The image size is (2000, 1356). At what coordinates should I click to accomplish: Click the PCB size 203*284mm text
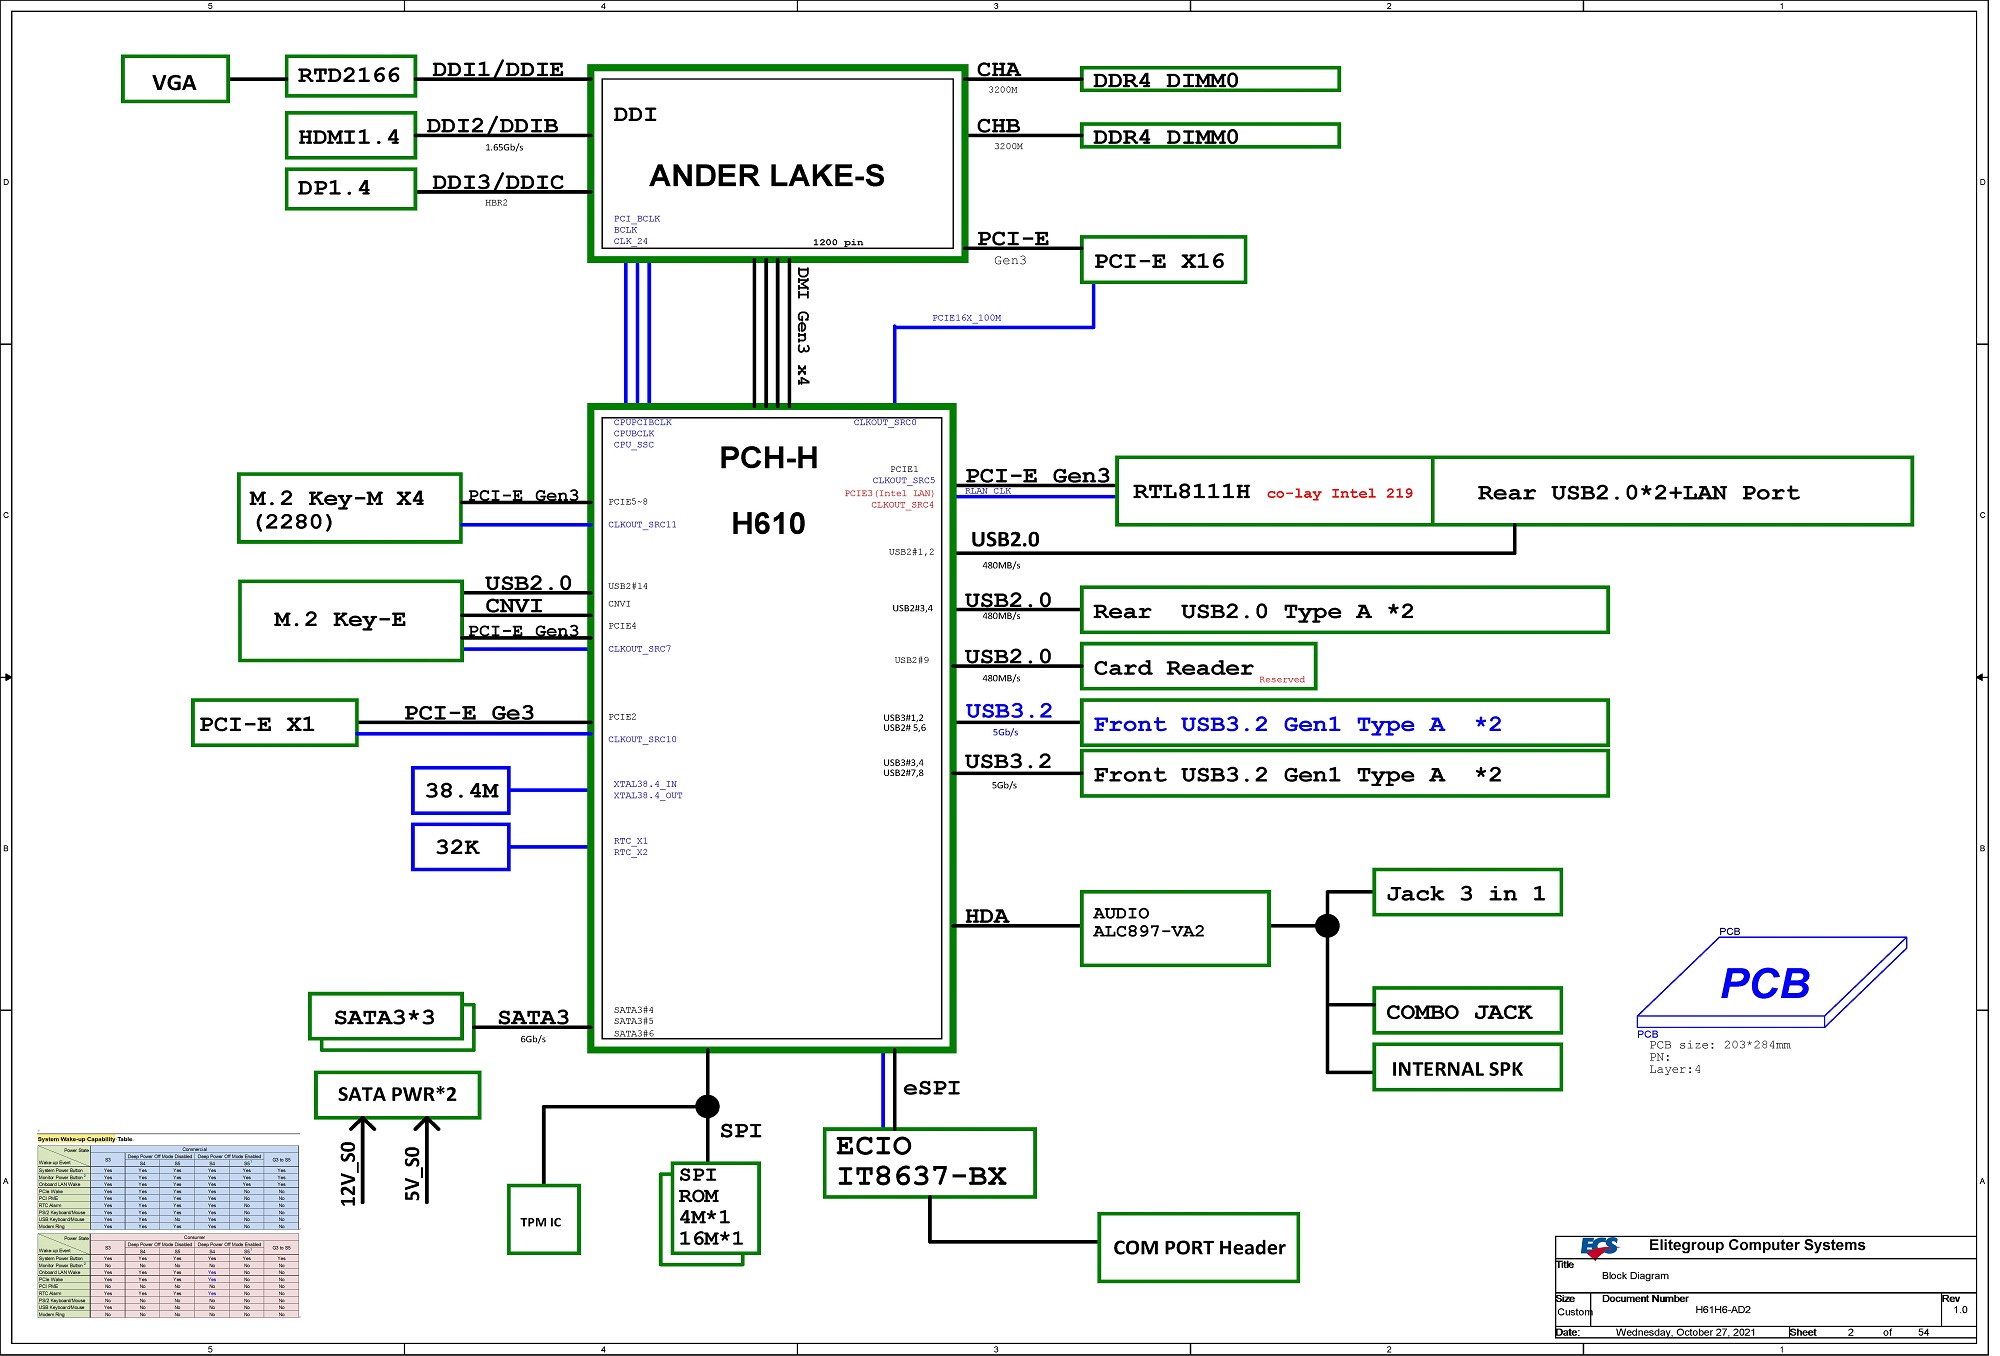[x=1720, y=1045]
